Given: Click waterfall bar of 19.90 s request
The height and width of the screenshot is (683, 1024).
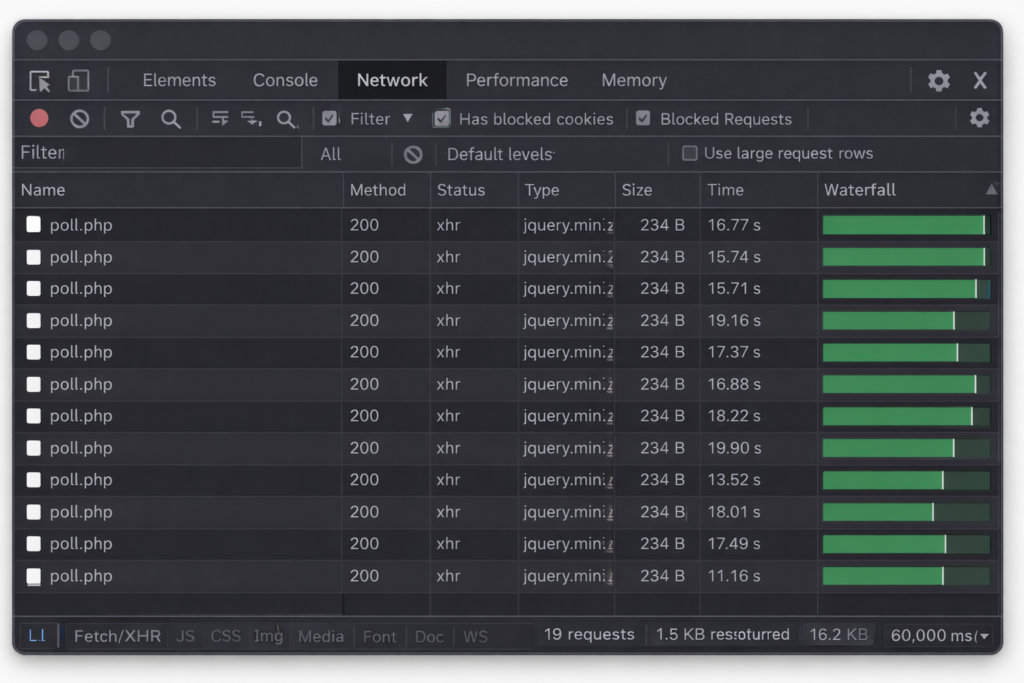Looking at the screenshot, I should 888,448.
